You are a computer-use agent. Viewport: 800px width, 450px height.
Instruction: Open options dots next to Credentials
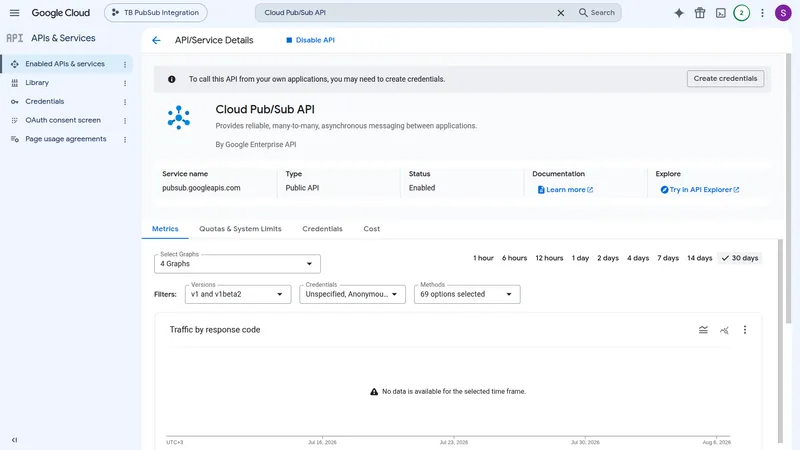pos(125,102)
